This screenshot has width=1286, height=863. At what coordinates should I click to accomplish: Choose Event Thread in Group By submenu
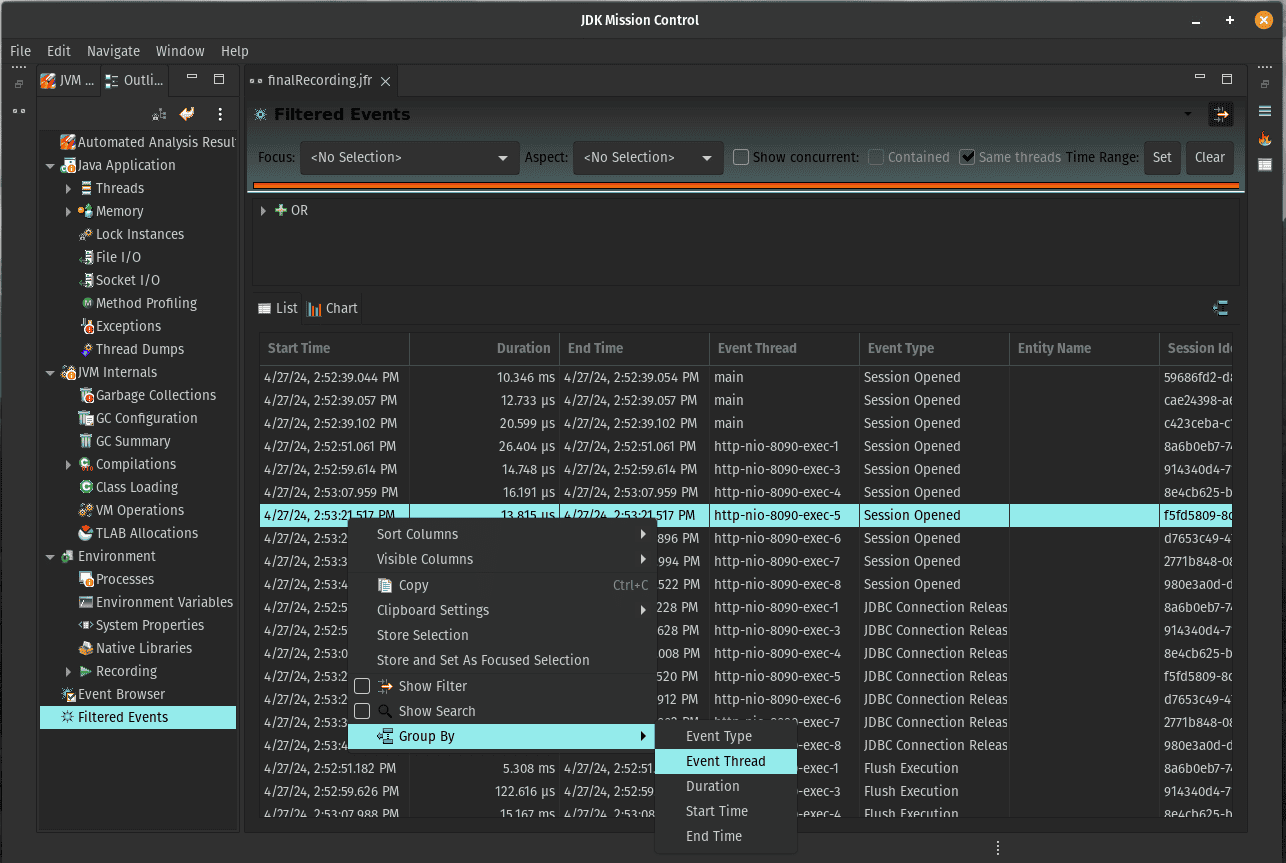(x=726, y=761)
